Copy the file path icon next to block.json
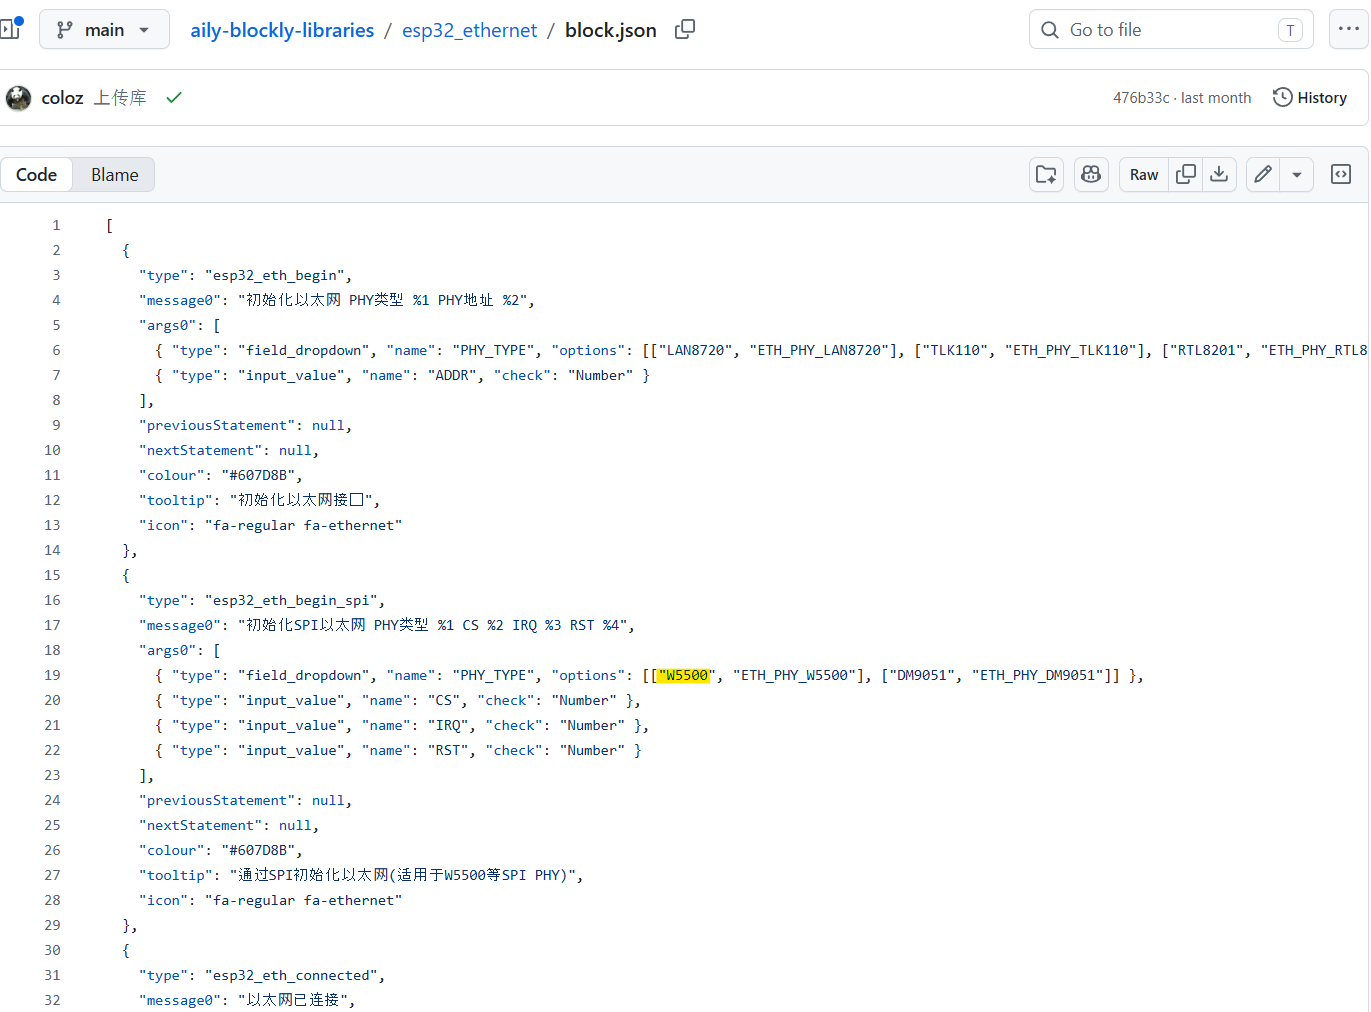Viewport: 1371px width, 1012px height. tap(685, 30)
